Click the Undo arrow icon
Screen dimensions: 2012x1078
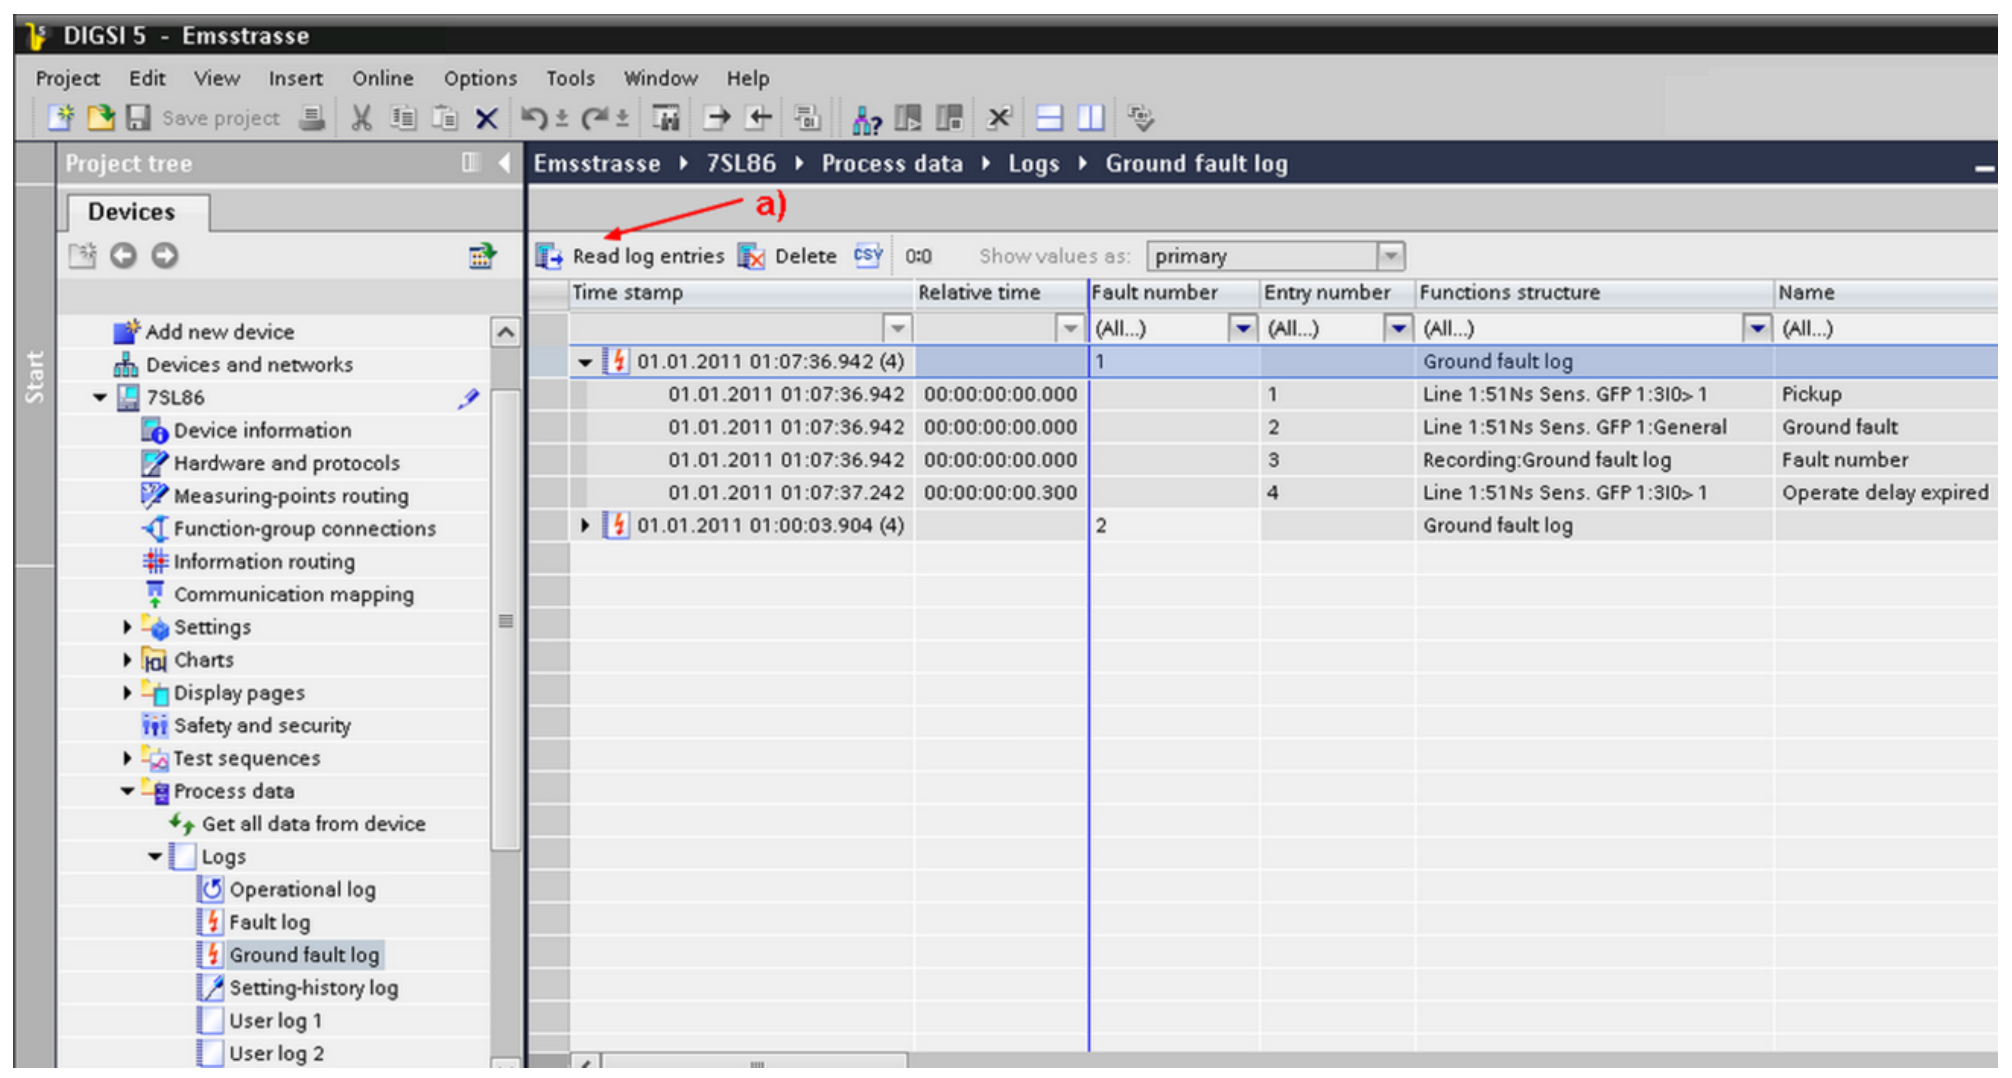pos(535,118)
